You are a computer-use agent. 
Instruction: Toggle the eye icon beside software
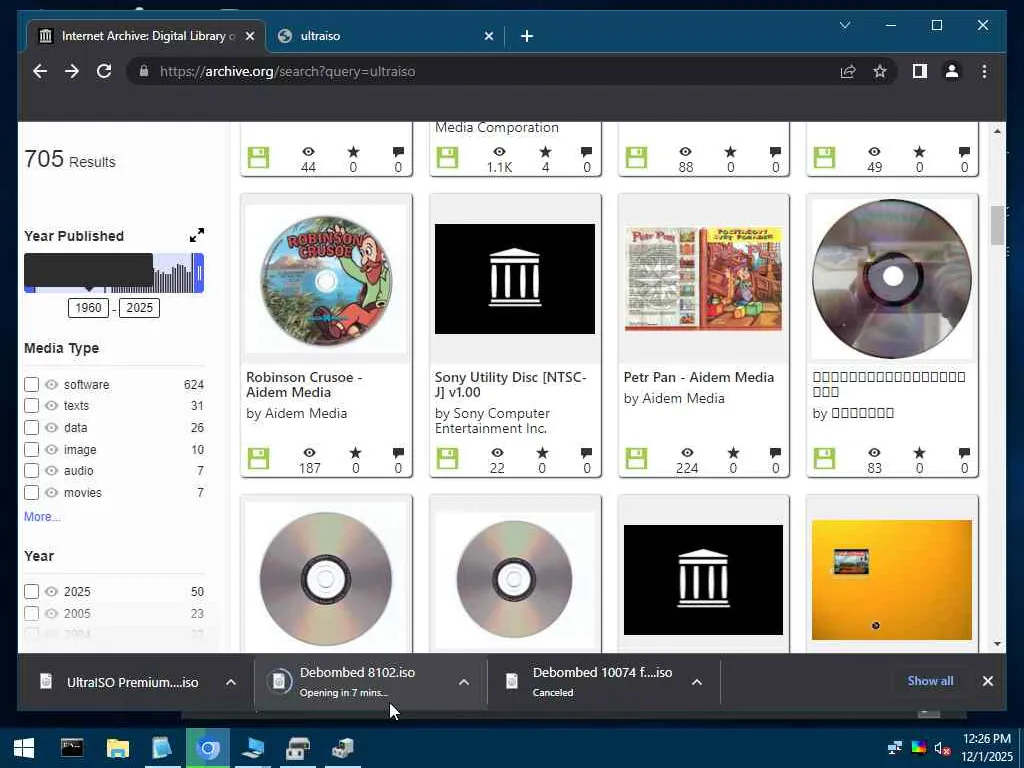(52, 385)
